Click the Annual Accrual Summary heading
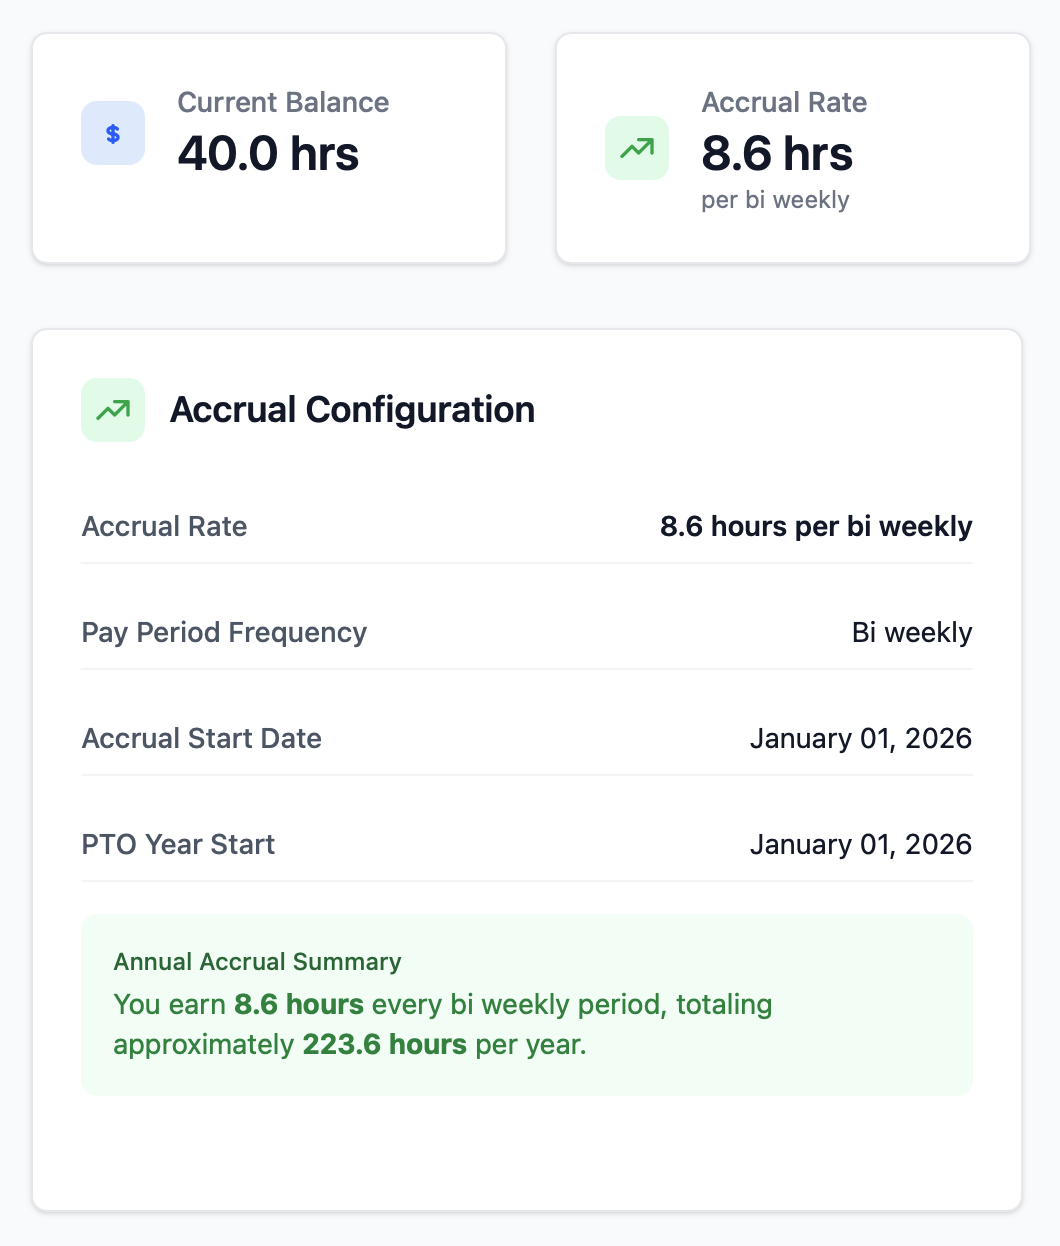 tap(257, 962)
